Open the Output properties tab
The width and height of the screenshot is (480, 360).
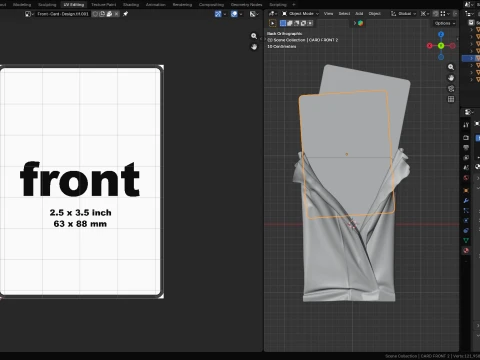tap(466, 148)
